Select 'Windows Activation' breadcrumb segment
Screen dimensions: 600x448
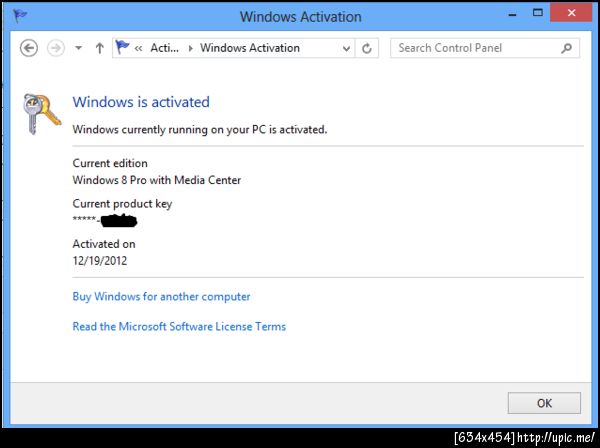[250, 48]
